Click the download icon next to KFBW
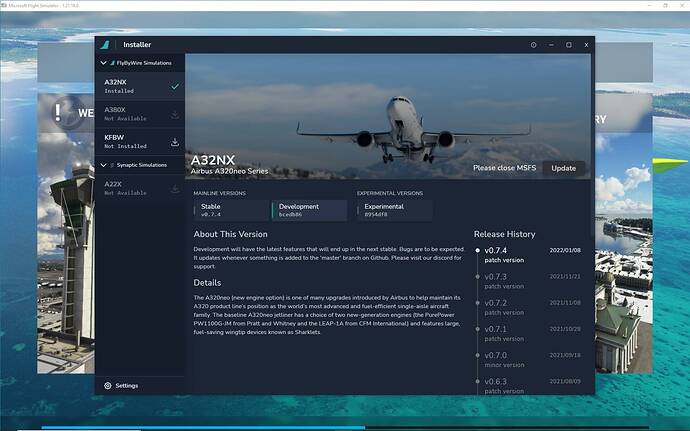The height and width of the screenshot is (431, 690). tap(175, 141)
